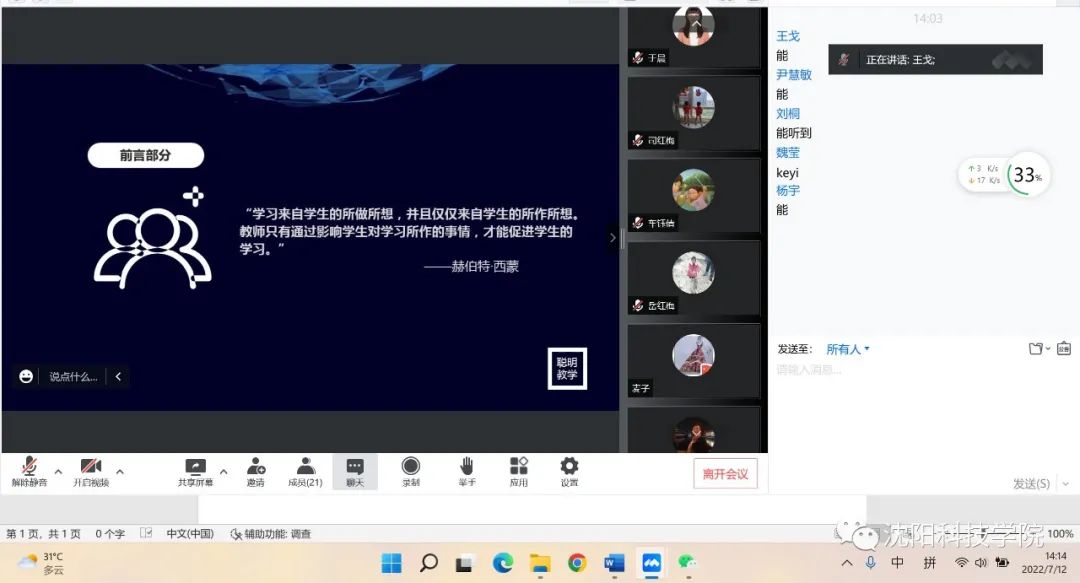The width and height of the screenshot is (1080, 583).
Task: Open meeting 设置 gear icon
Action: [569, 470]
